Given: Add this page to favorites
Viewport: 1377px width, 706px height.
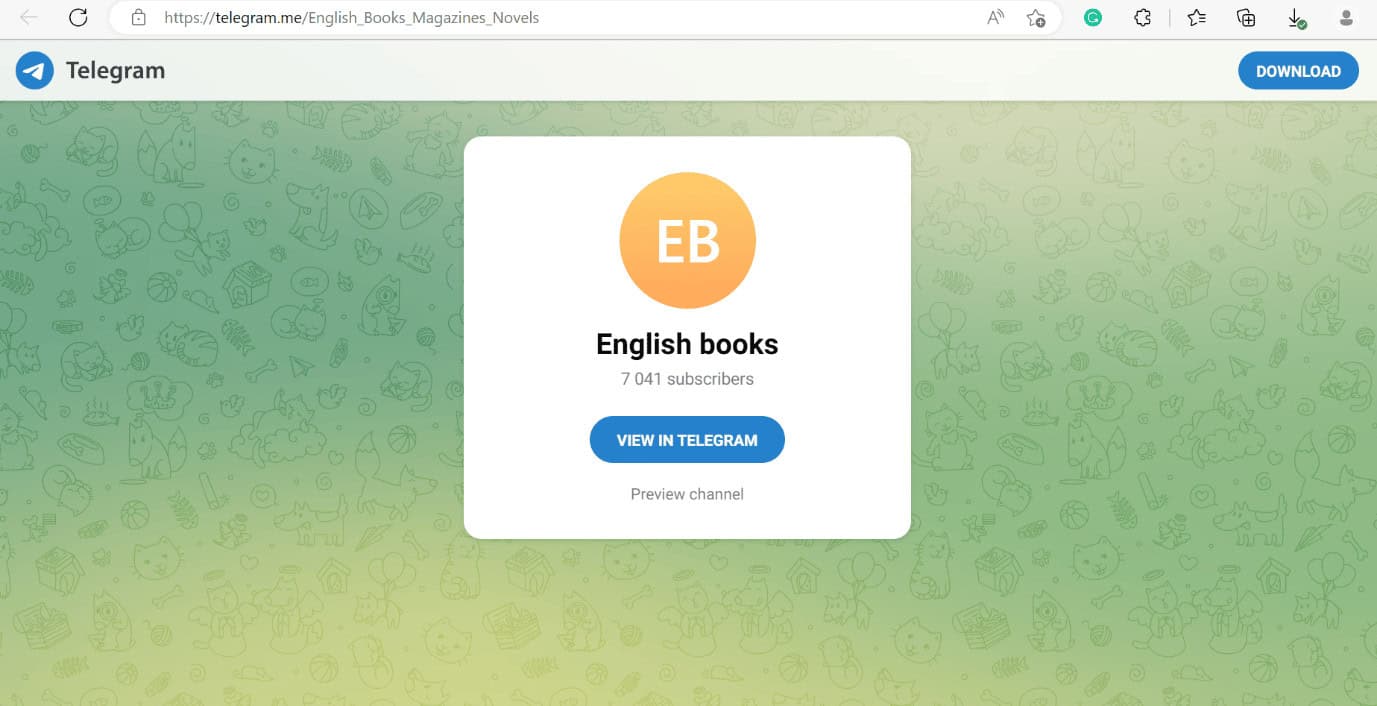Looking at the screenshot, I should tap(1037, 17).
